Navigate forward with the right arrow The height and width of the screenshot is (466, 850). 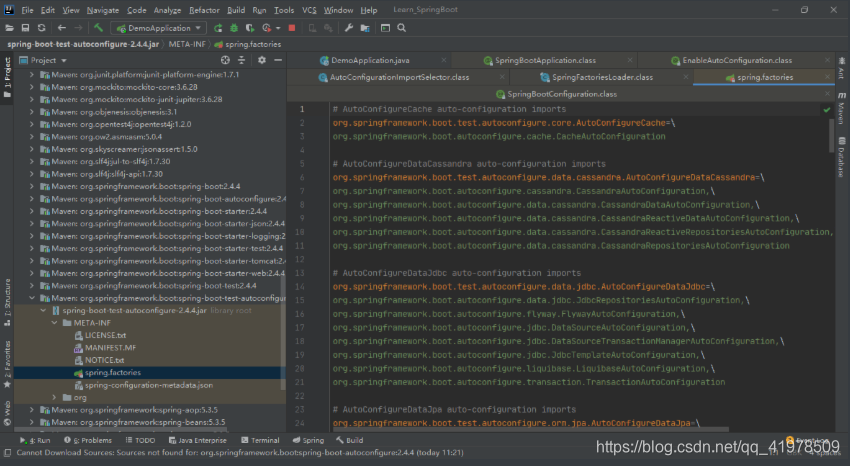tap(78, 28)
